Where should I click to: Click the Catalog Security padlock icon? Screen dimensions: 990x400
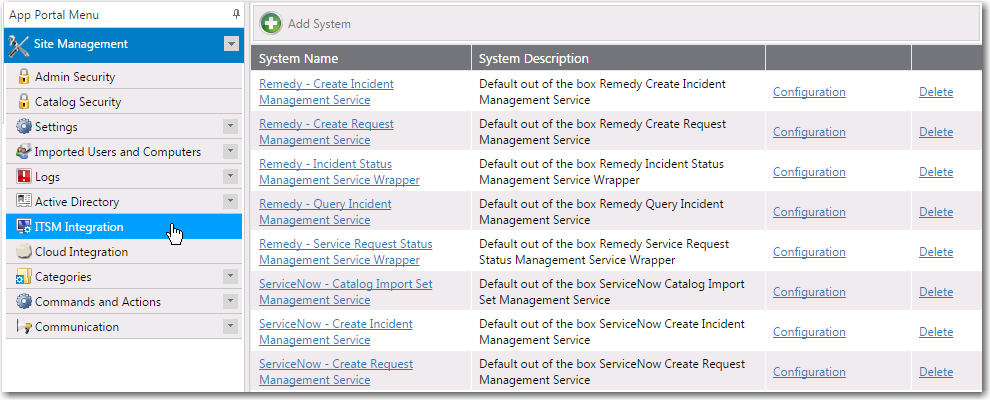[24, 102]
